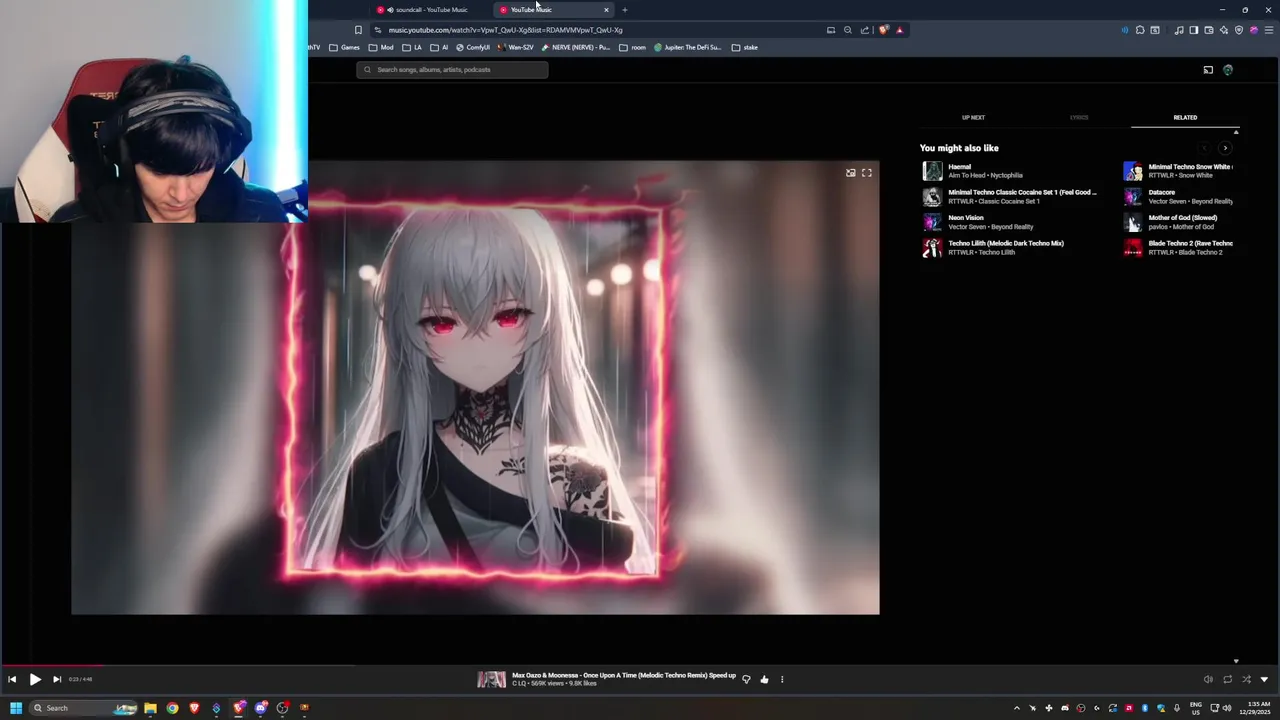Enter fullscreen on the video

pos(867,173)
